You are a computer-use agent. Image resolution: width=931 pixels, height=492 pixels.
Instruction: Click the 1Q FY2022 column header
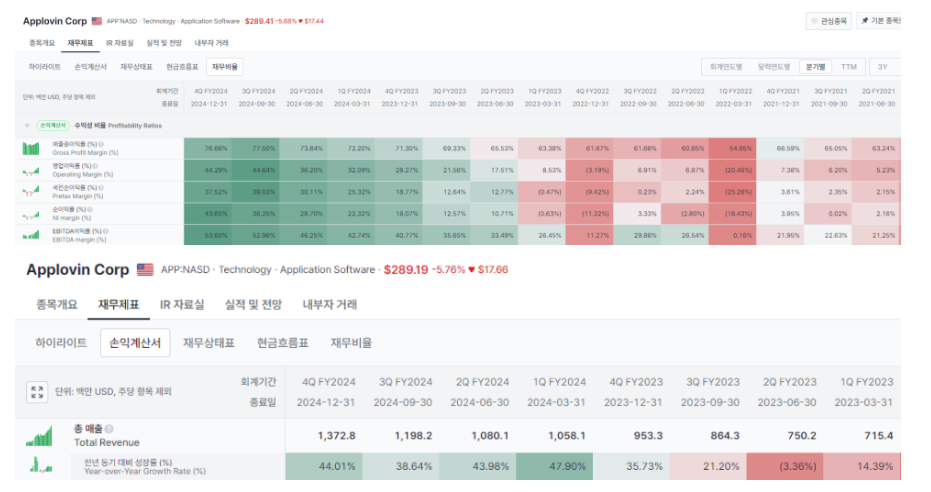pos(735,91)
